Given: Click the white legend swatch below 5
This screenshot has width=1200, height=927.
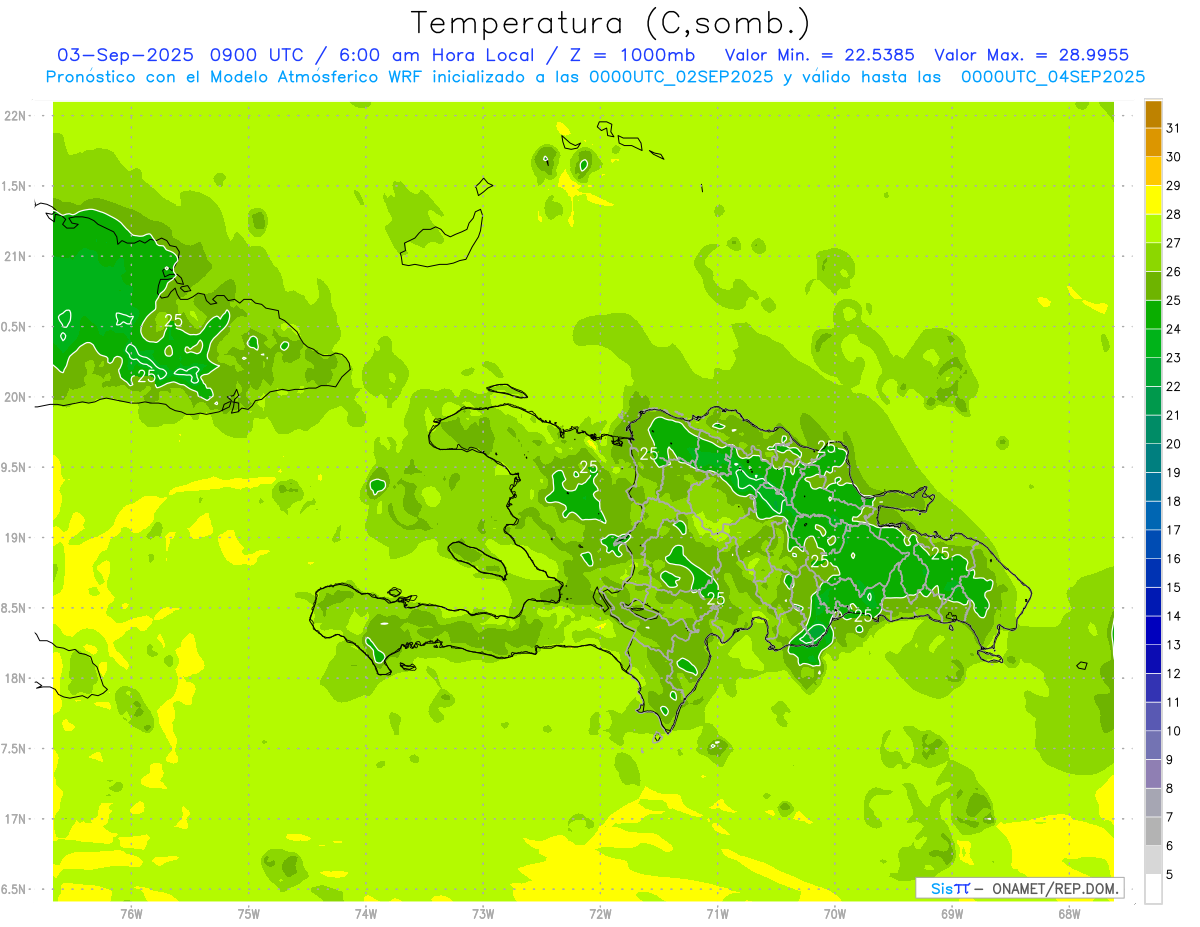Looking at the screenshot, I should coord(1153,889).
